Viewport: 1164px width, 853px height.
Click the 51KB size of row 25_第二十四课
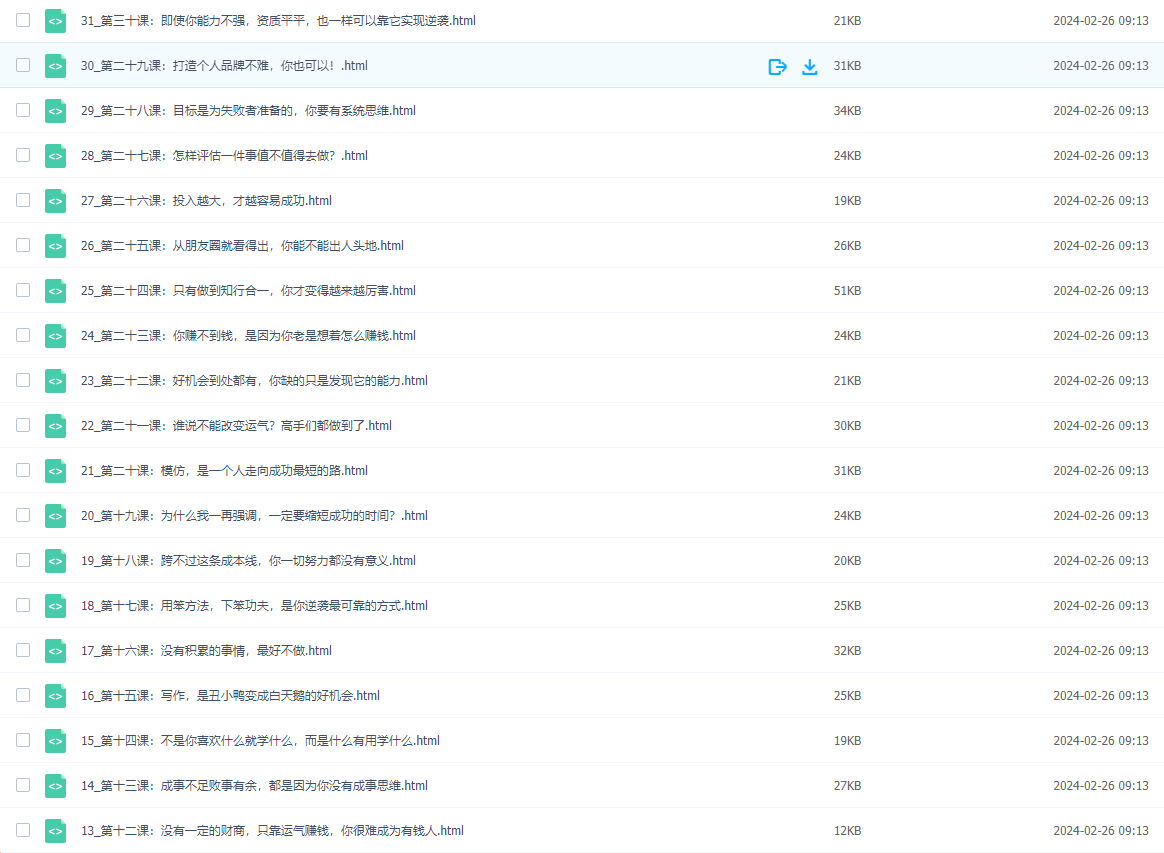pos(847,291)
